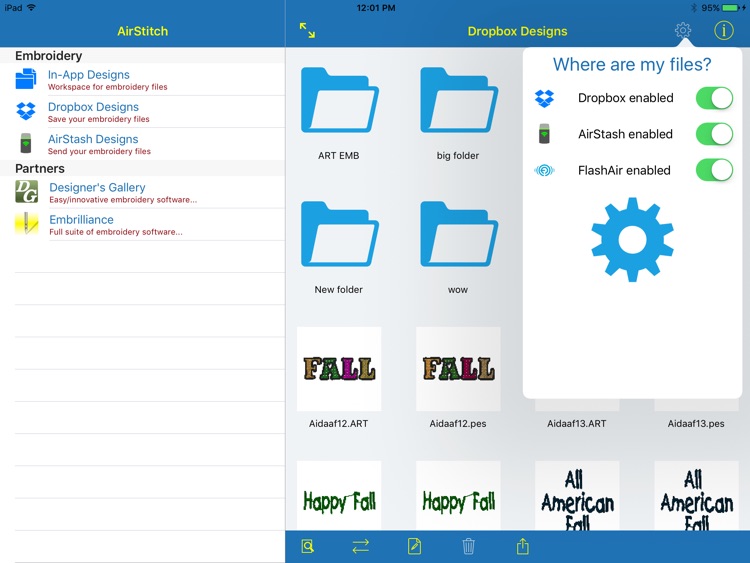Click the 'Send your embroidery files' subtitle

click(x=99, y=151)
